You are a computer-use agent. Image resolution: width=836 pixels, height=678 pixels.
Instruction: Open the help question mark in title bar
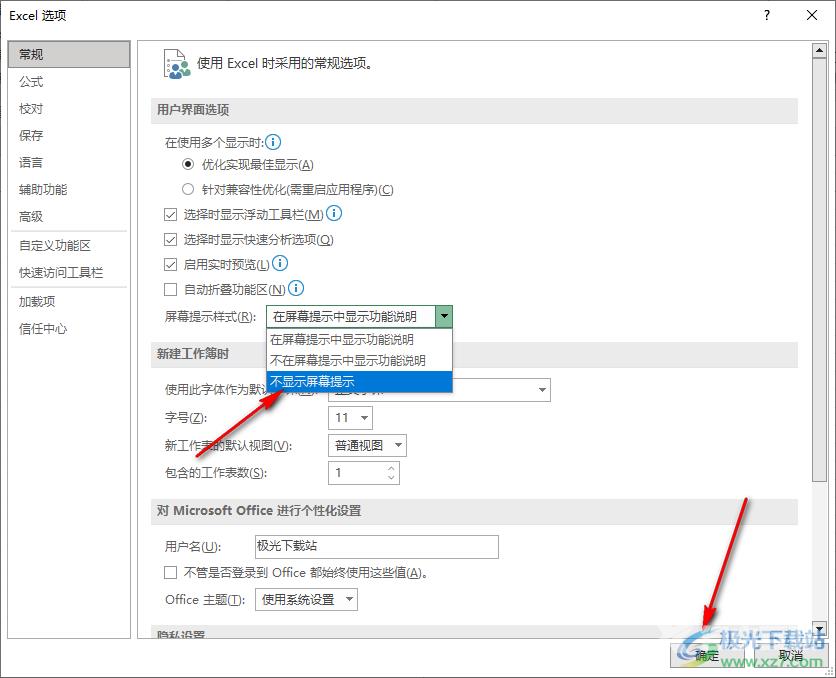point(767,15)
